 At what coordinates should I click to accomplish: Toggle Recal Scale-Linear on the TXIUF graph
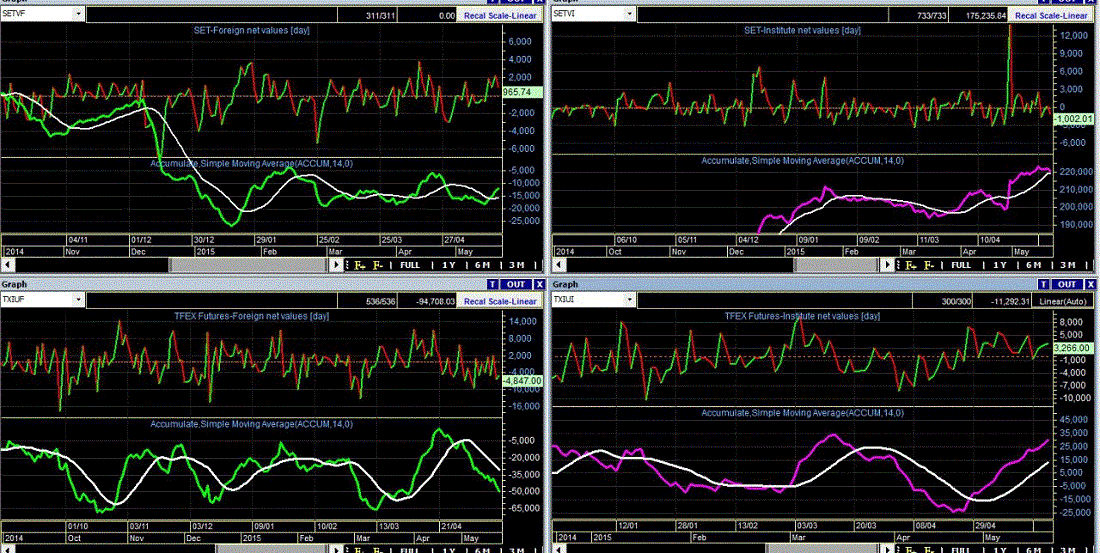coord(499,300)
